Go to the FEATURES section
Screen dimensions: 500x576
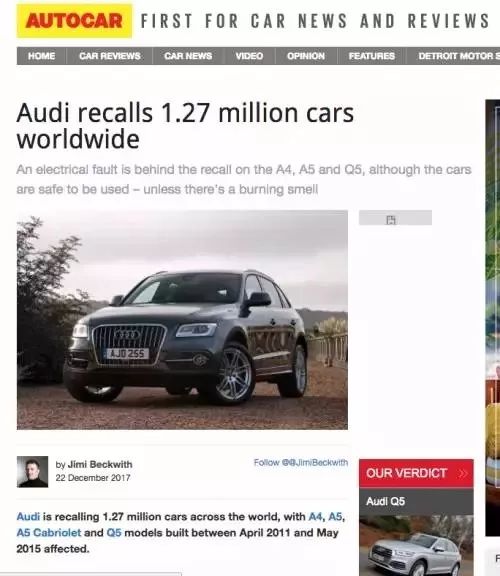[x=371, y=56]
